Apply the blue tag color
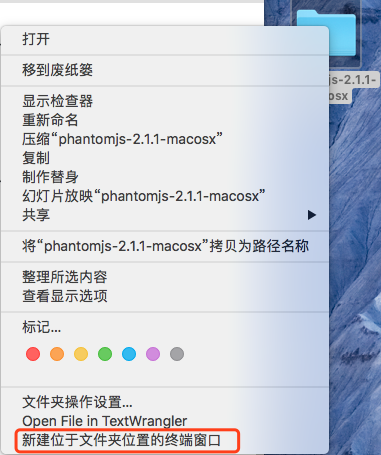This screenshot has width=381, height=455. 129,354
